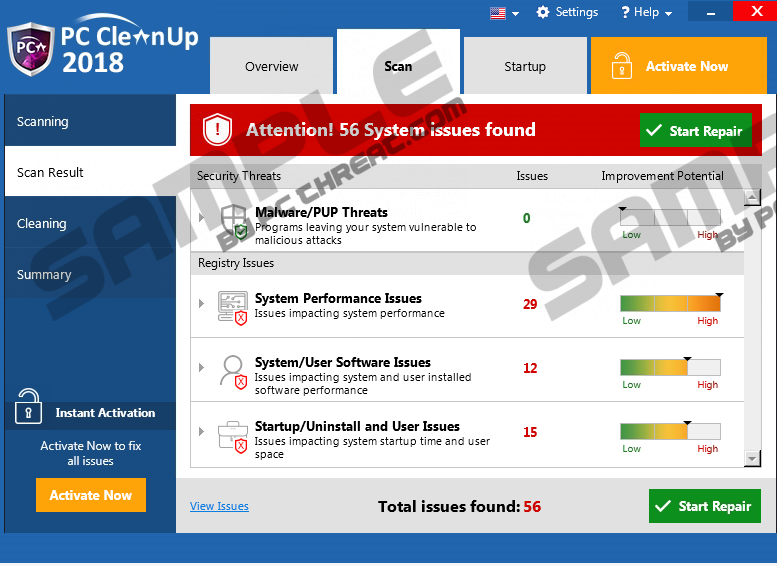Open Settings with the gear icon

[x=567, y=12]
